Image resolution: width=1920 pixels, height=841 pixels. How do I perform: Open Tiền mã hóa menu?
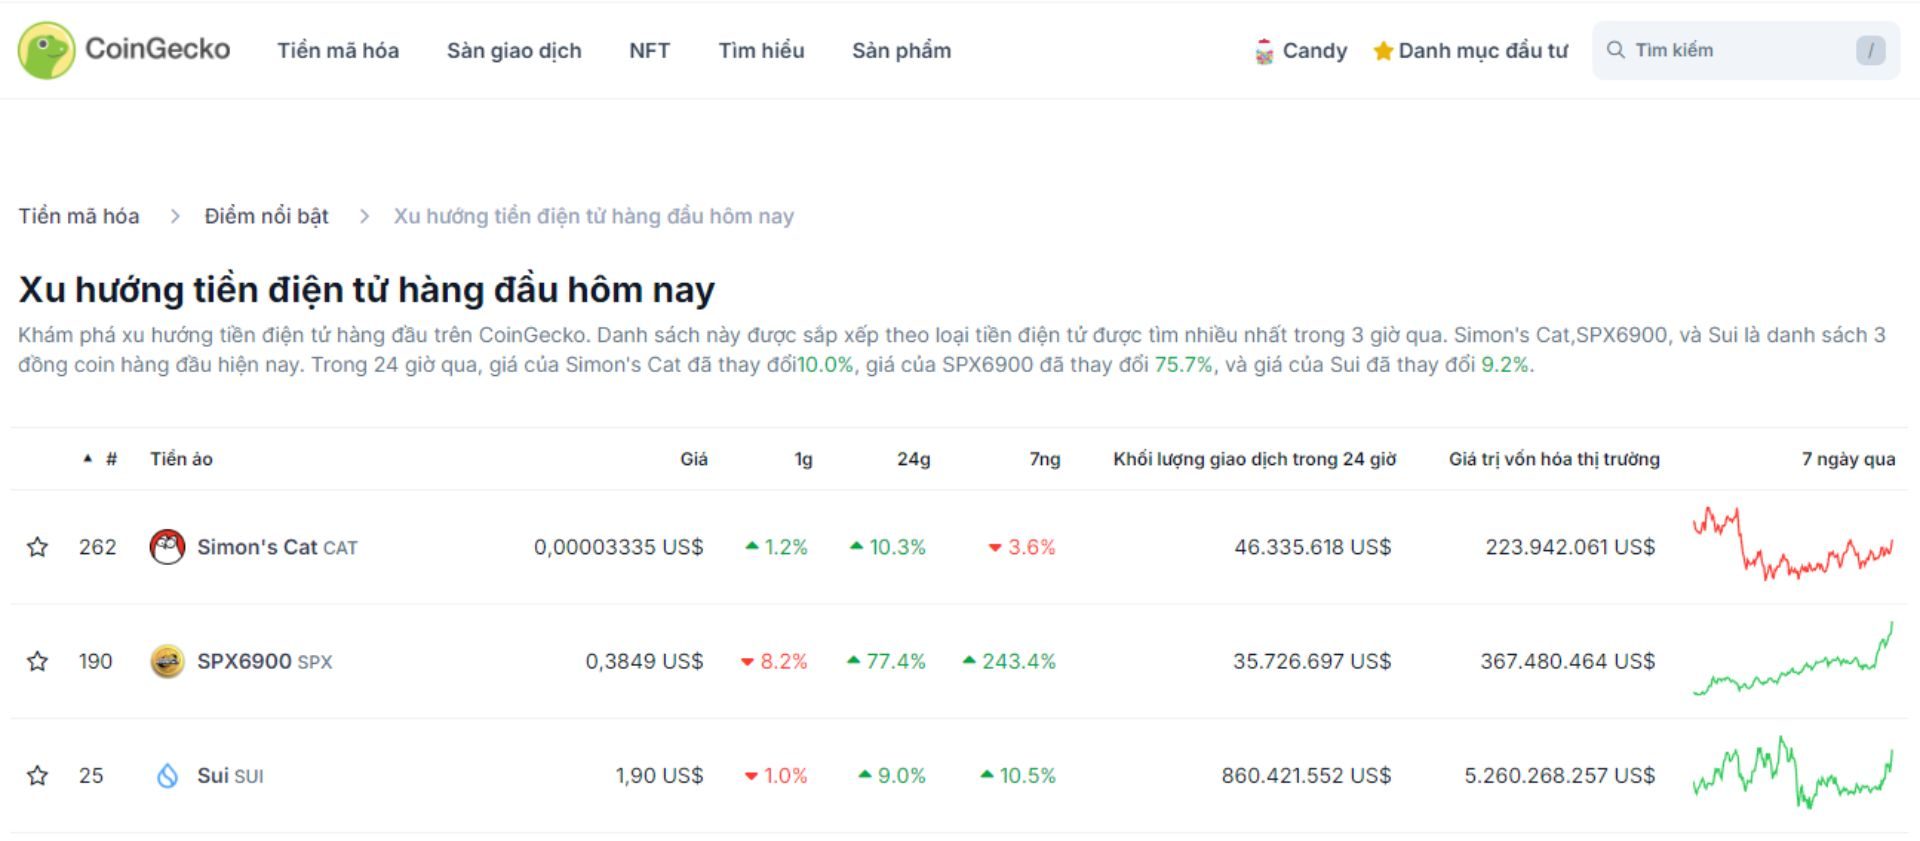click(338, 50)
